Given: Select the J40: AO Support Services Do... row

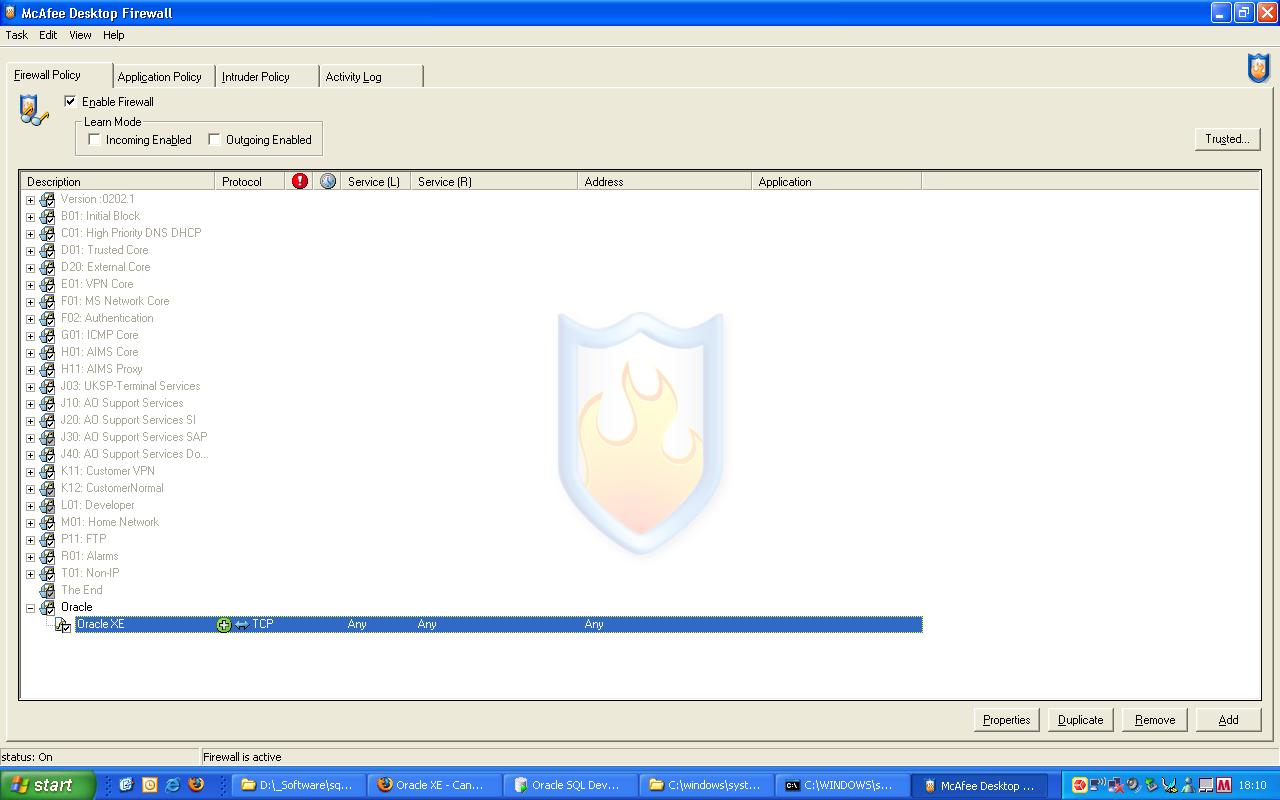Looking at the screenshot, I should click(134, 454).
